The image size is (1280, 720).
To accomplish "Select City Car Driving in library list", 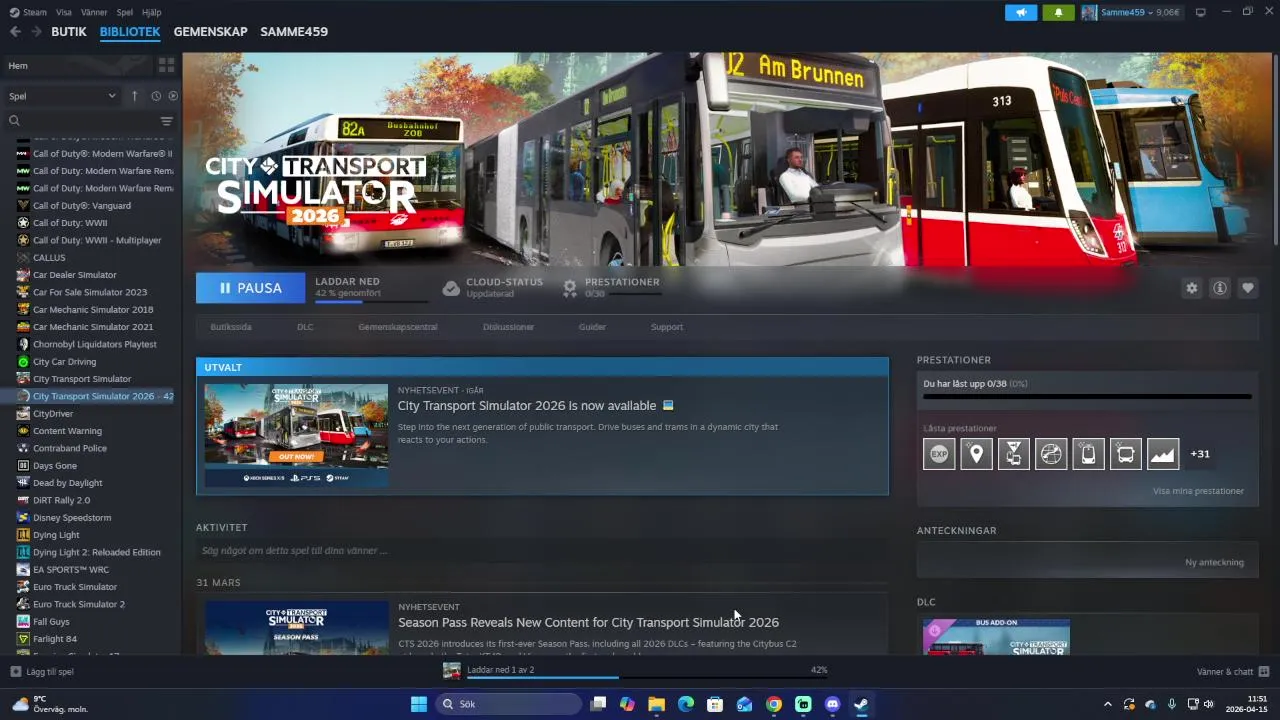I will tap(65, 362).
